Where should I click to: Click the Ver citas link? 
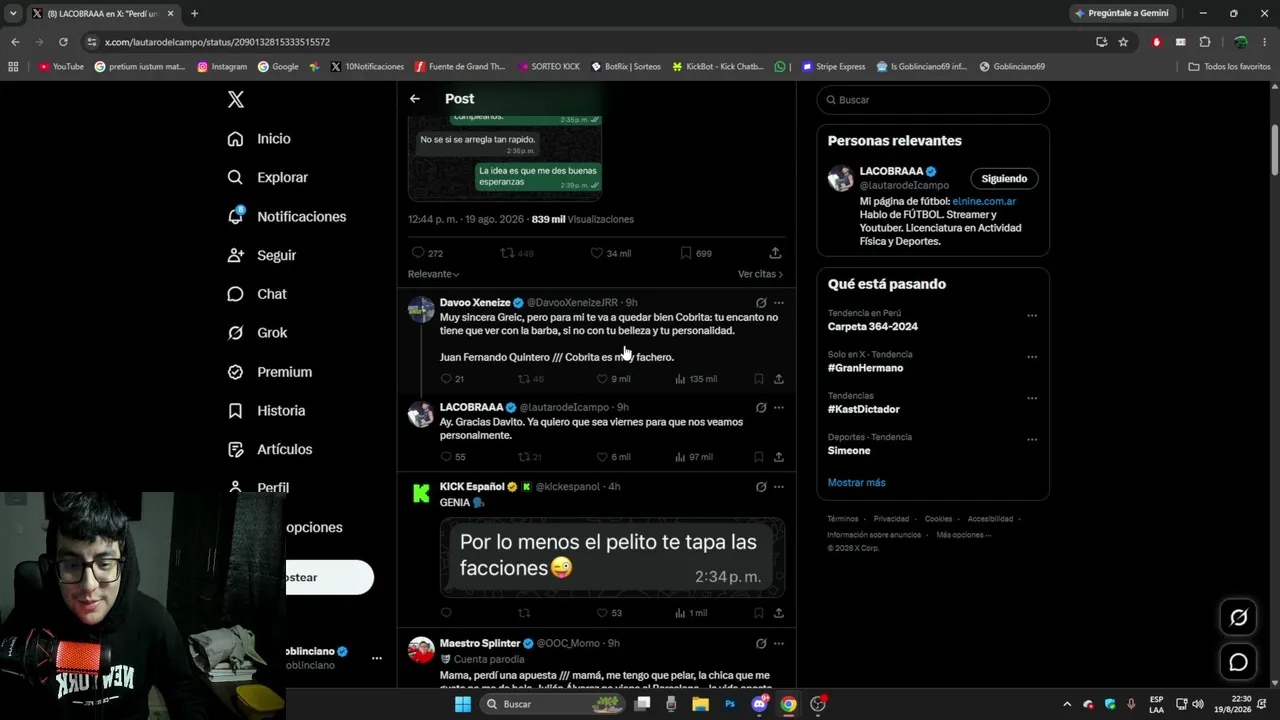[760, 274]
